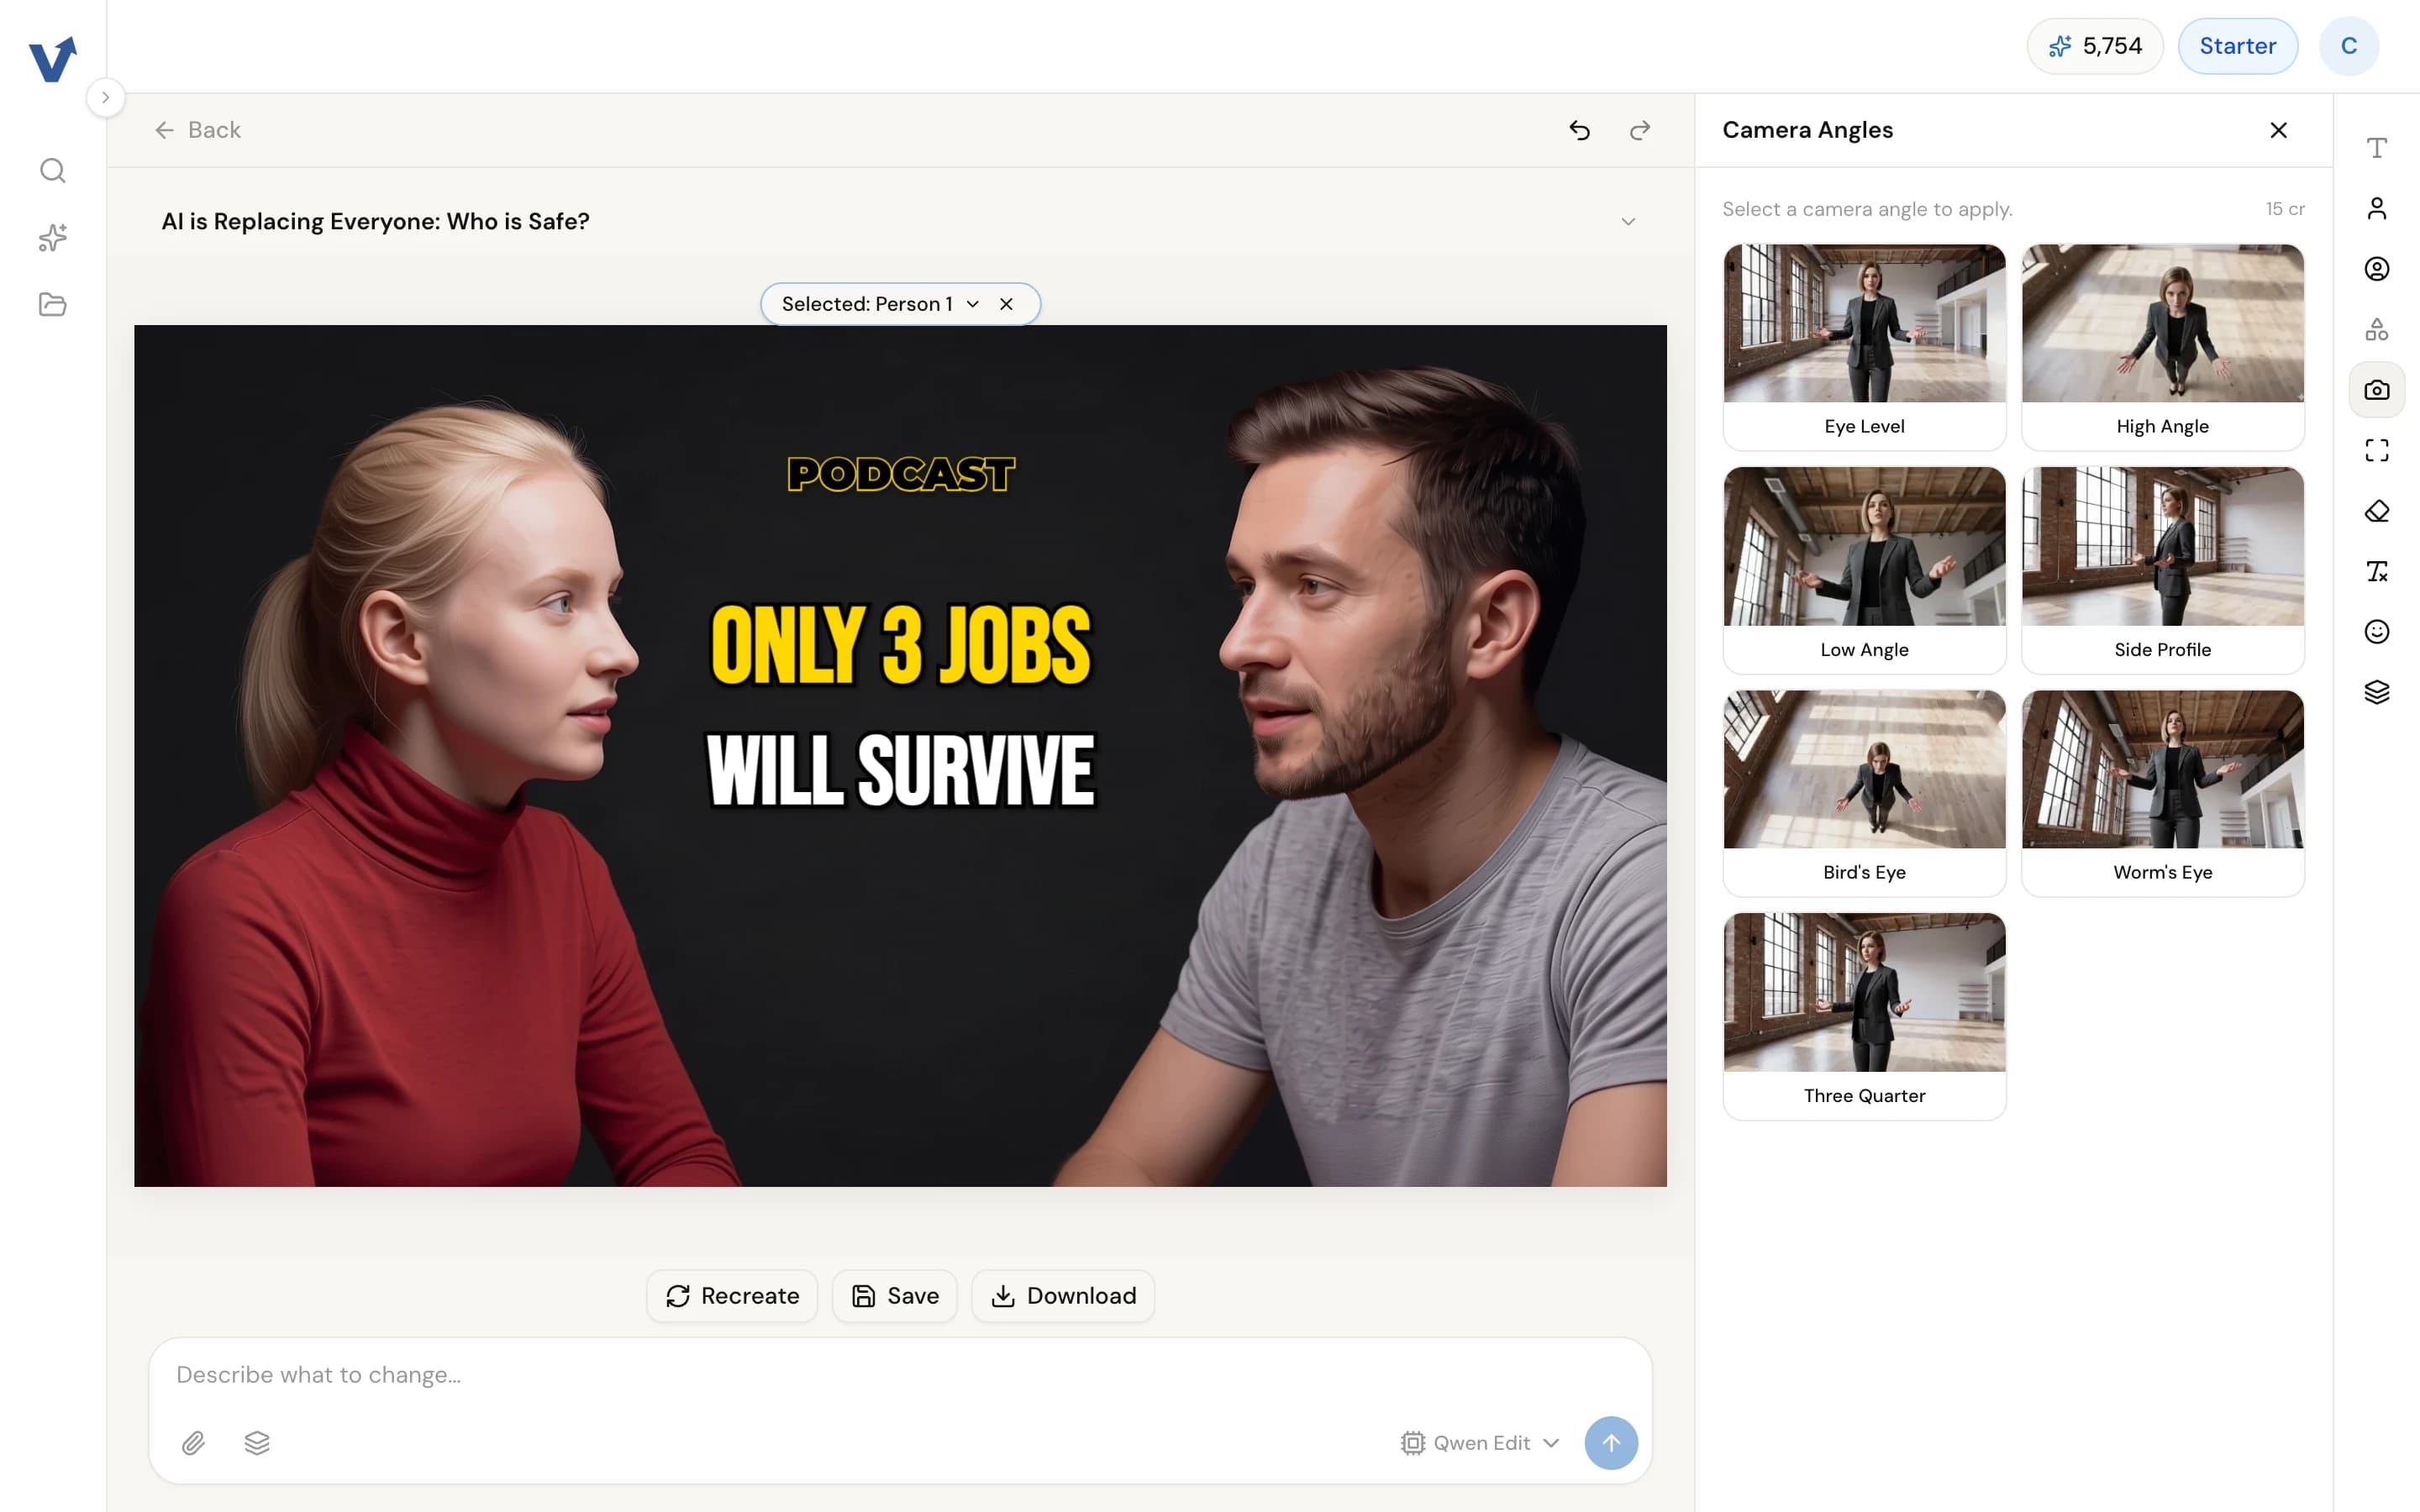Apply the Bird's Eye camera angle
Image resolution: width=2420 pixels, height=1512 pixels.
point(1864,793)
